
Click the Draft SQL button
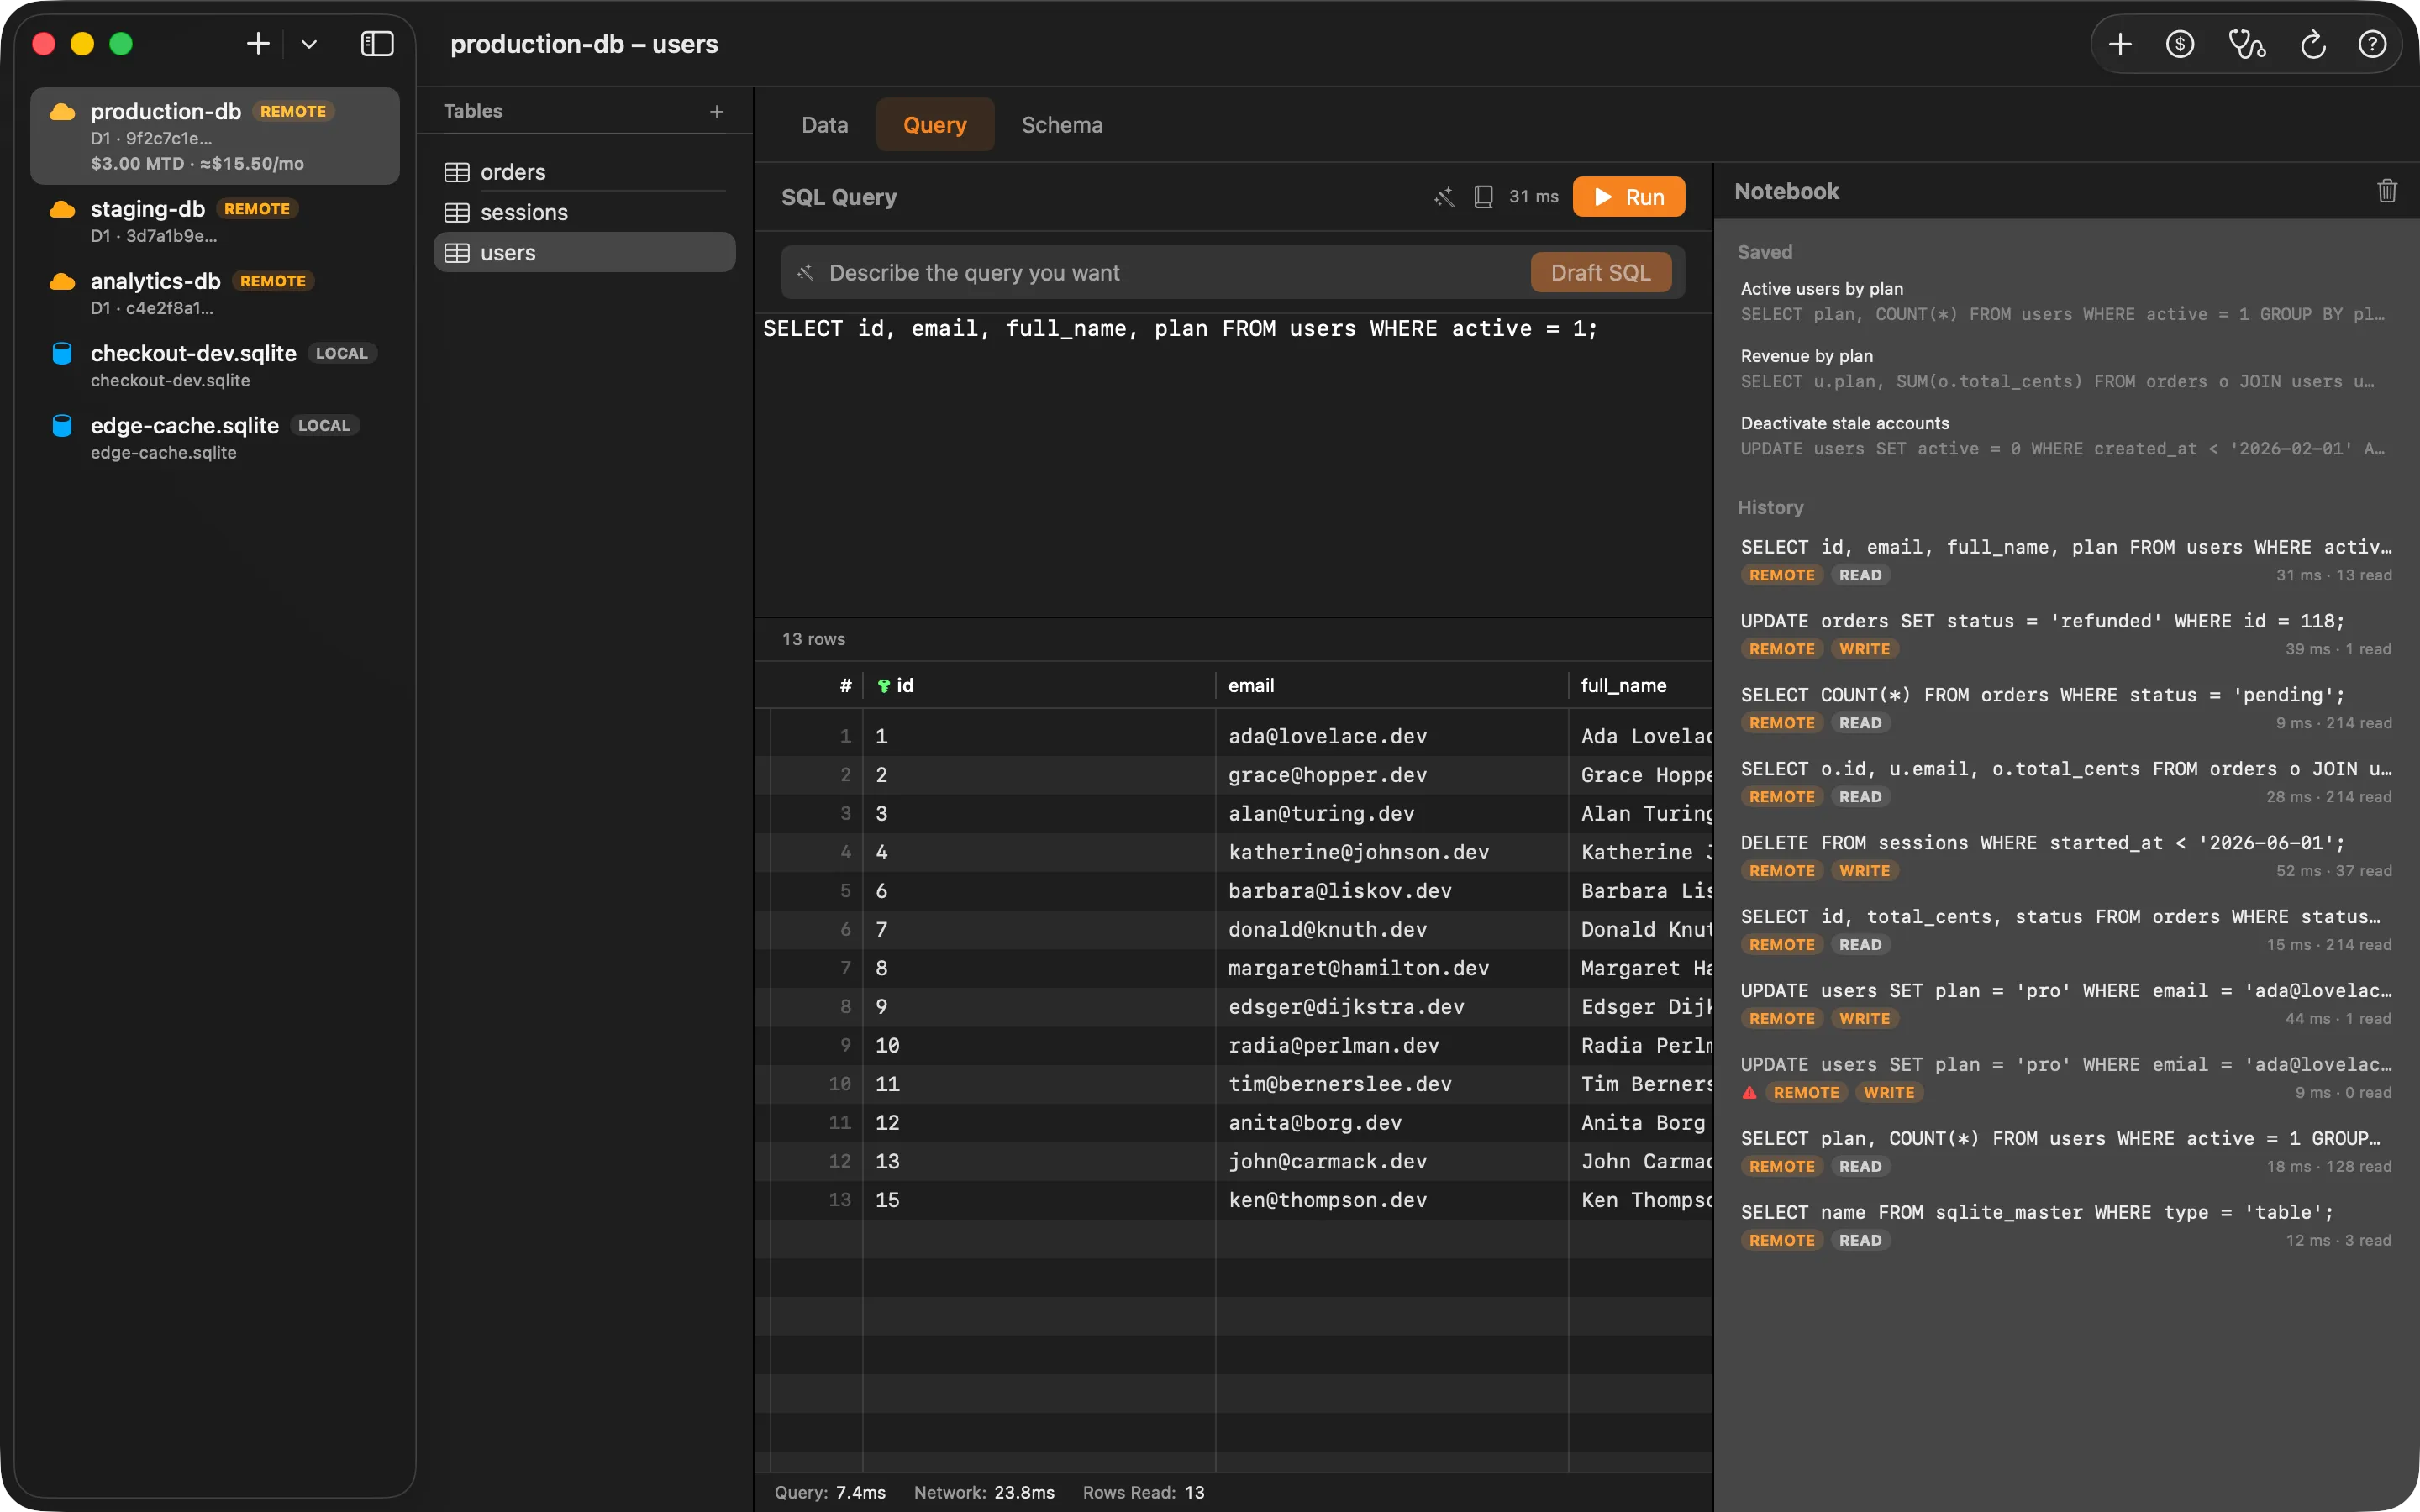tap(1600, 273)
